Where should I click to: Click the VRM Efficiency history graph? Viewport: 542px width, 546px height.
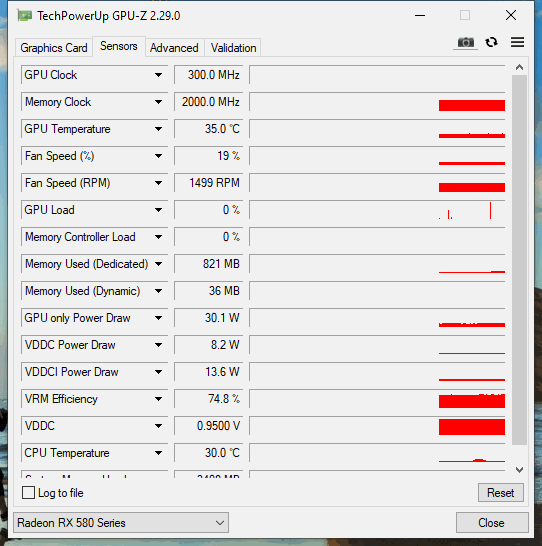pos(377,399)
